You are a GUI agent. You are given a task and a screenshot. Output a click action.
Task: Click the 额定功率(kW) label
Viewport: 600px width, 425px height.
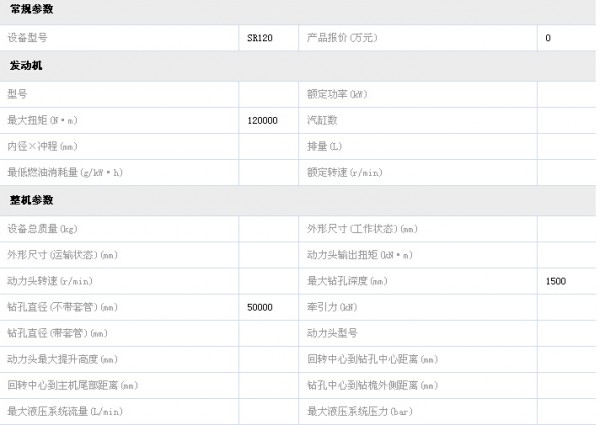(x=336, y=94)
